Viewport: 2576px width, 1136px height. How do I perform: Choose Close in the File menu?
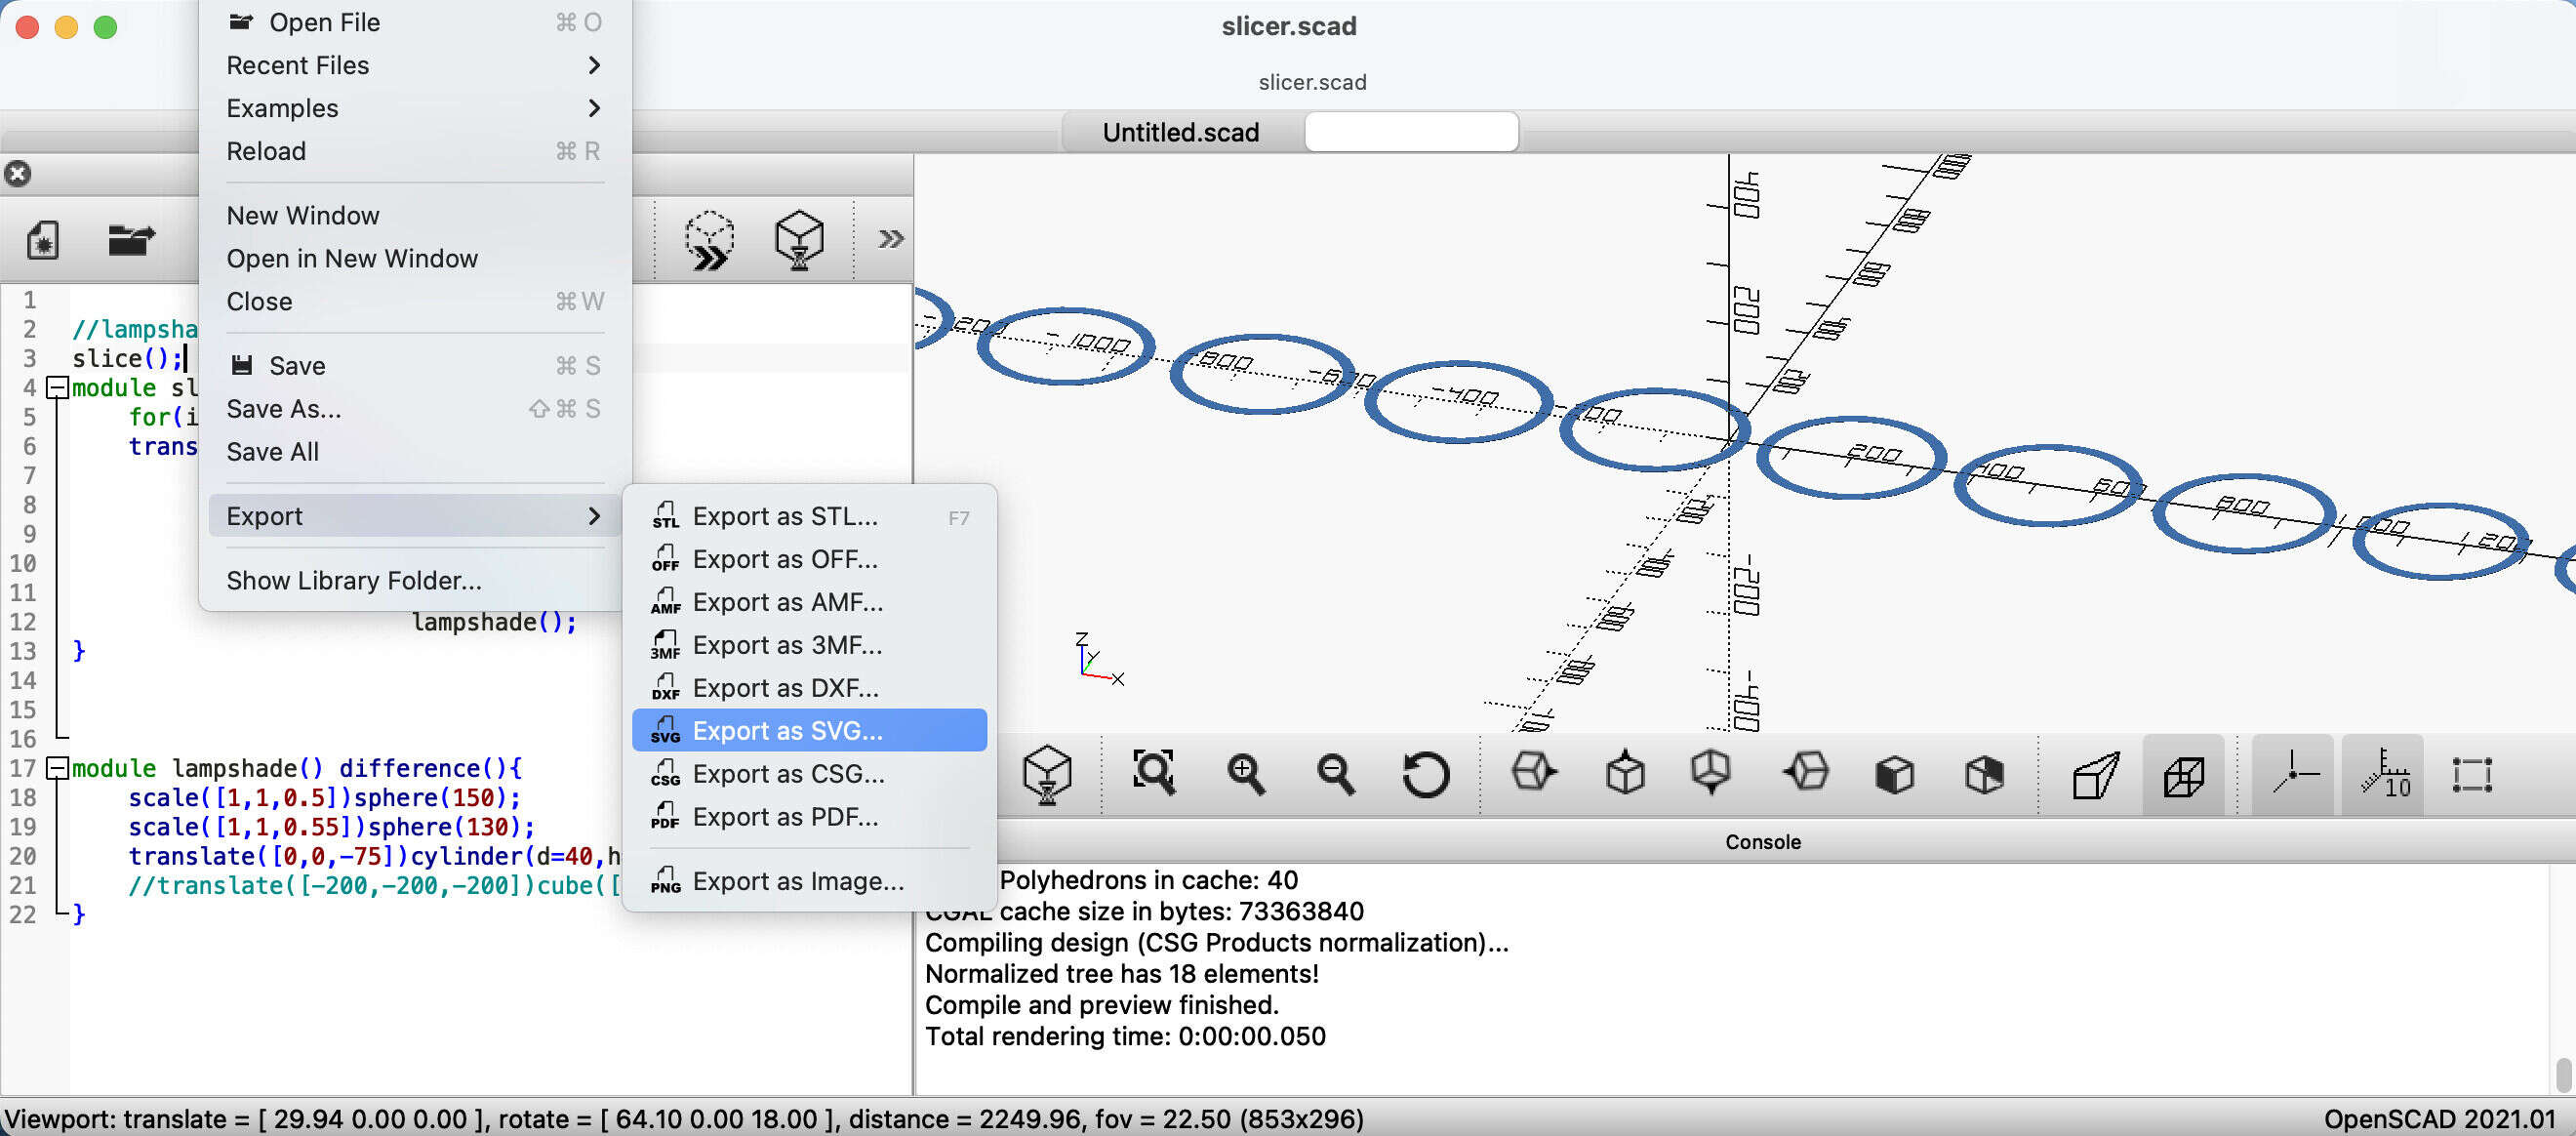pyautogui.click(x=414, y=301)
